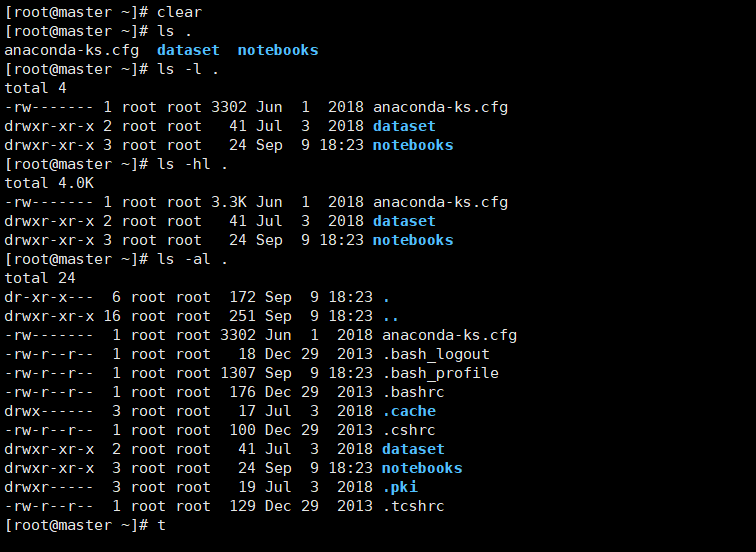Screen dimensions: 756x552
Task: Click the 3.3K file size value
Action: pyautogui.click(x=229, y=202)
